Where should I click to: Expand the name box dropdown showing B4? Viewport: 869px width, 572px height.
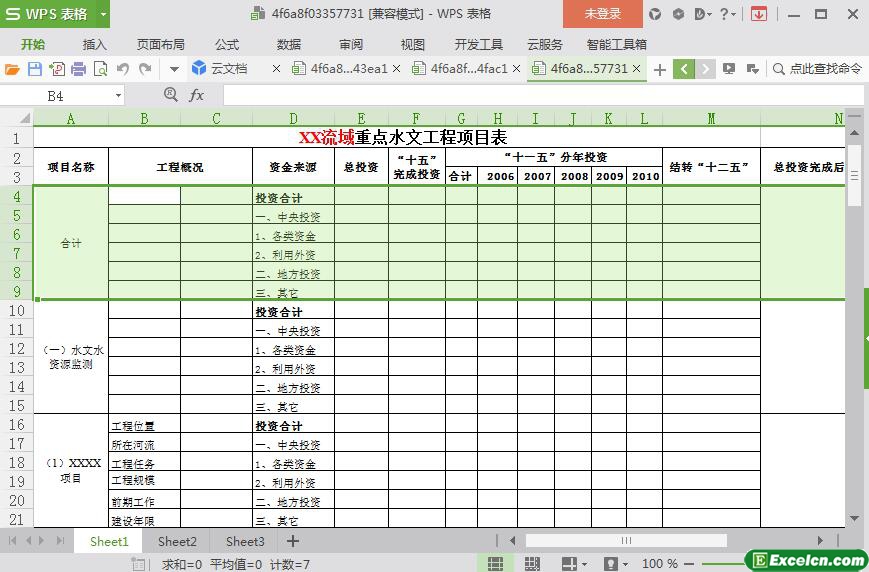click(x=118, y=96)
